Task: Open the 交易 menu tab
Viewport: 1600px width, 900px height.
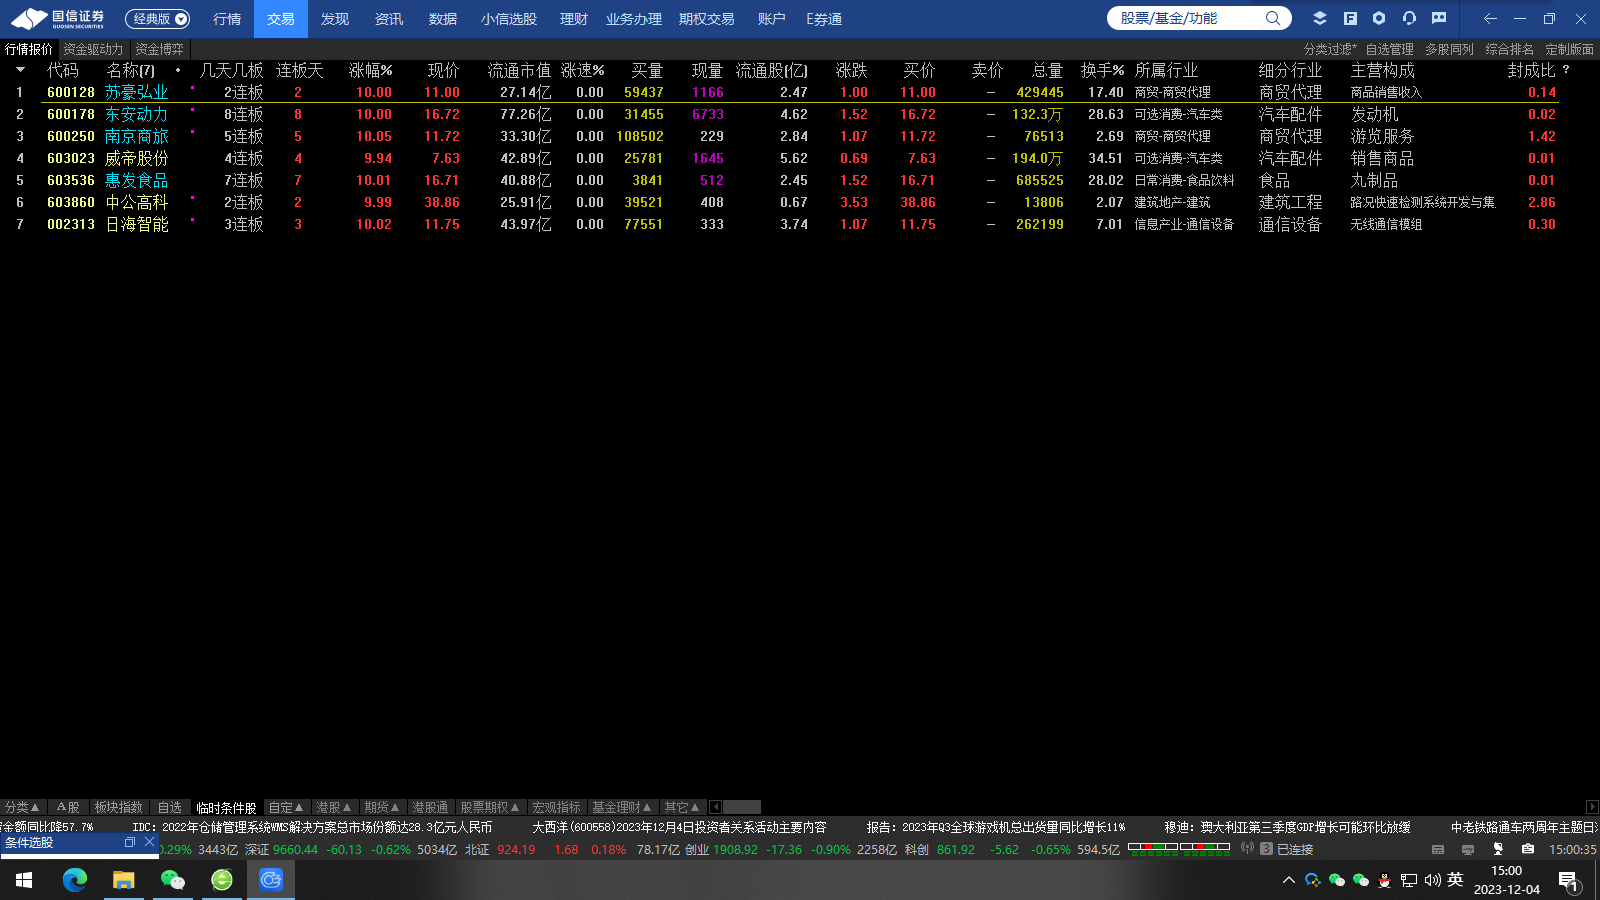Action: tap(281, 19)
